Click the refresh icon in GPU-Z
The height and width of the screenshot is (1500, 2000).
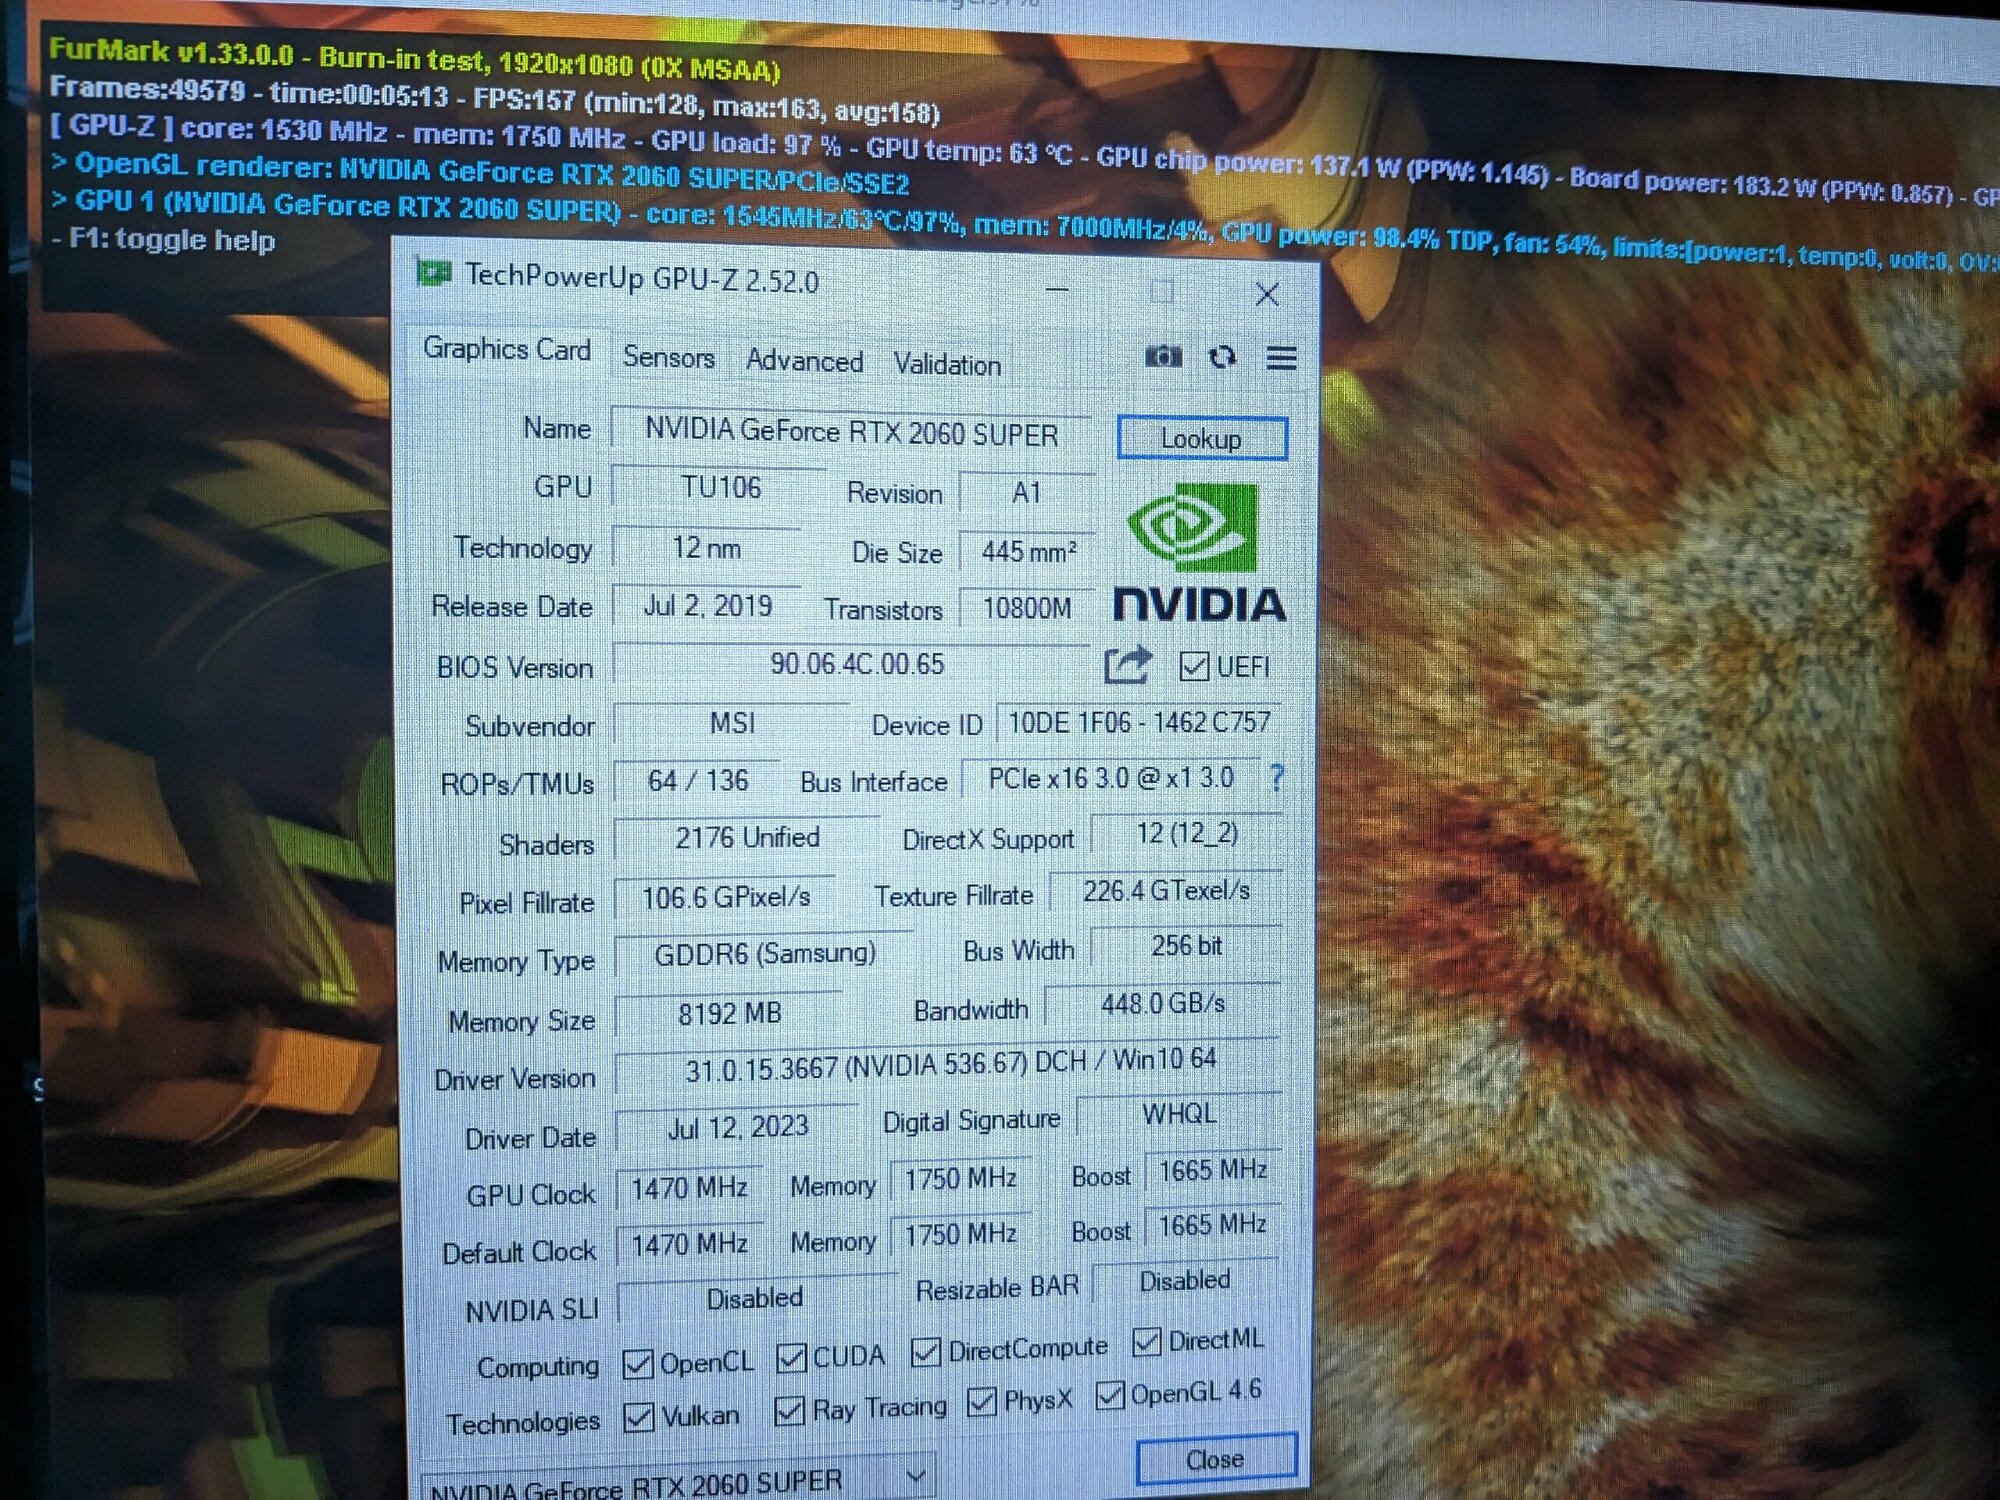point(1222,357)
